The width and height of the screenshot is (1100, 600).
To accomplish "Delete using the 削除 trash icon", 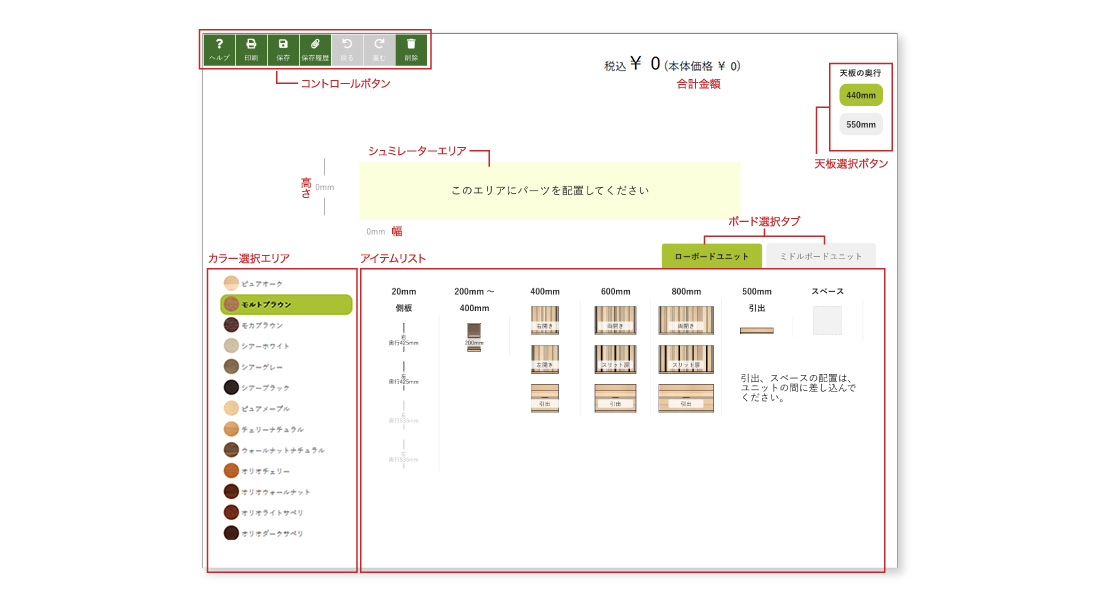I will pyautogui.click(x=411, y=49).
